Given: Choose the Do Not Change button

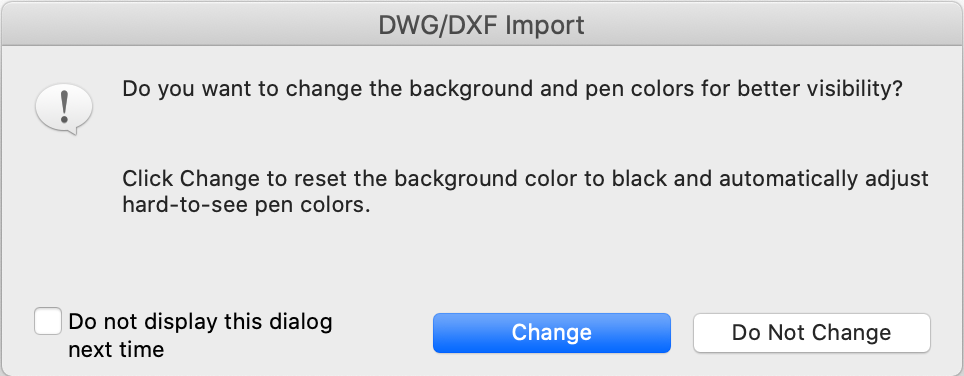Looking at the screenshot, I should pos(812,333).
